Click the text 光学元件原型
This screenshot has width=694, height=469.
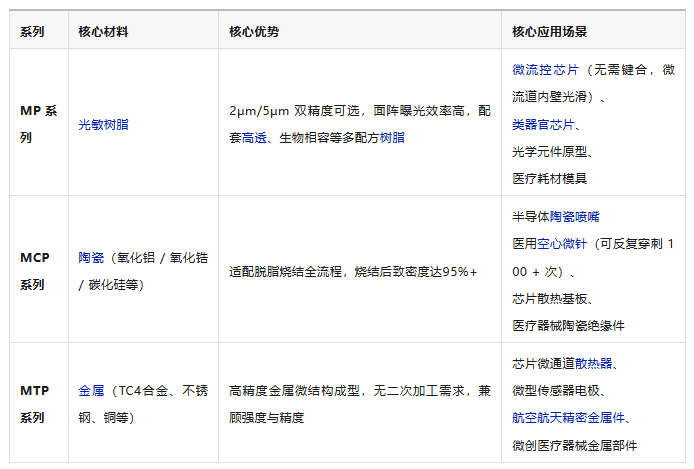tap(550, 152)
